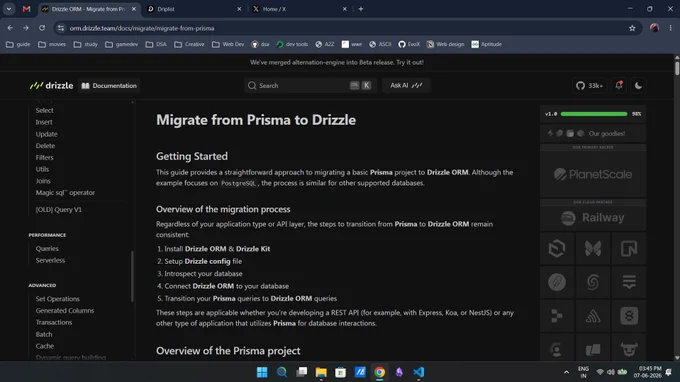Switch to the Home / X tab
This screenshot has height=382, width=680.
click(300, 9)
